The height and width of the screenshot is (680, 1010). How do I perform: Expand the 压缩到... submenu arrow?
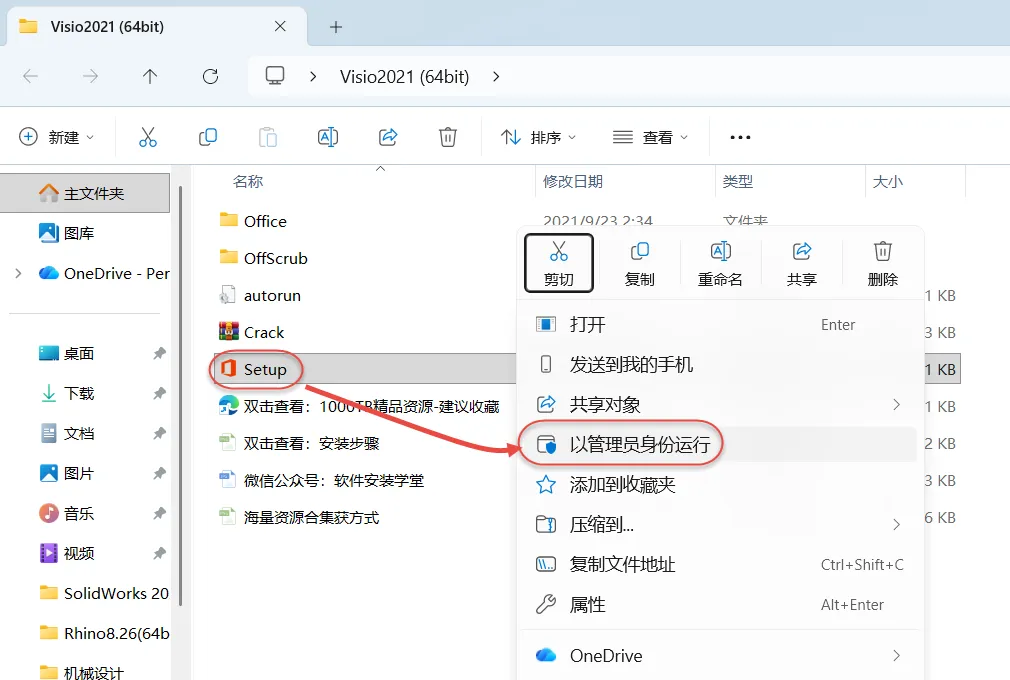[x=896, y=525]
